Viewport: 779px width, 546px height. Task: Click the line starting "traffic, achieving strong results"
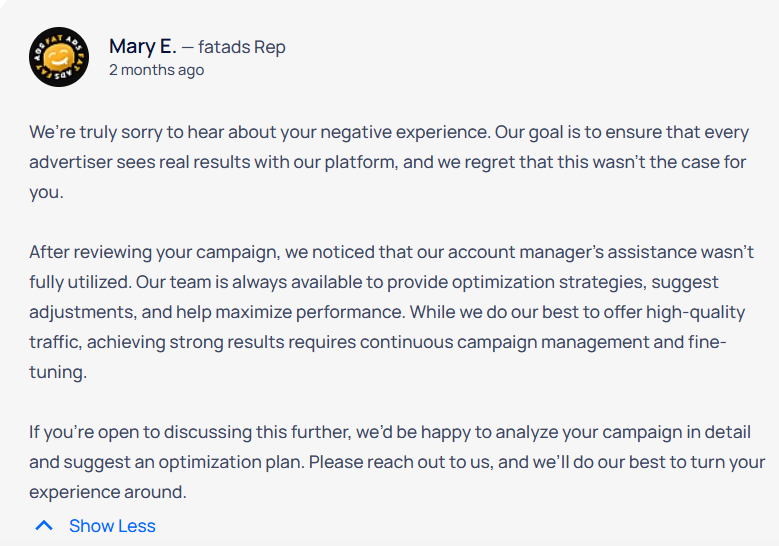pos(378,342)
